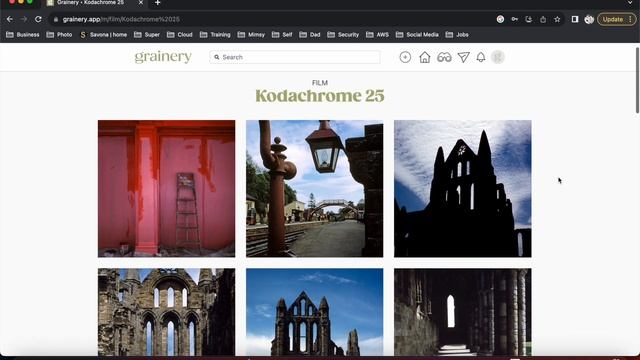Open the Security bookmarks folder

[343, 35]
